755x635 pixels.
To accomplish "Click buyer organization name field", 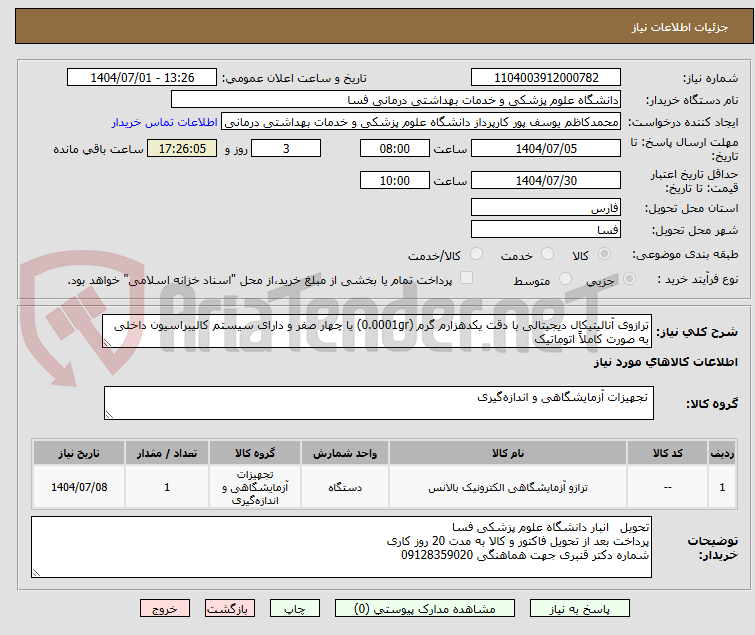I will coord(395,100).
